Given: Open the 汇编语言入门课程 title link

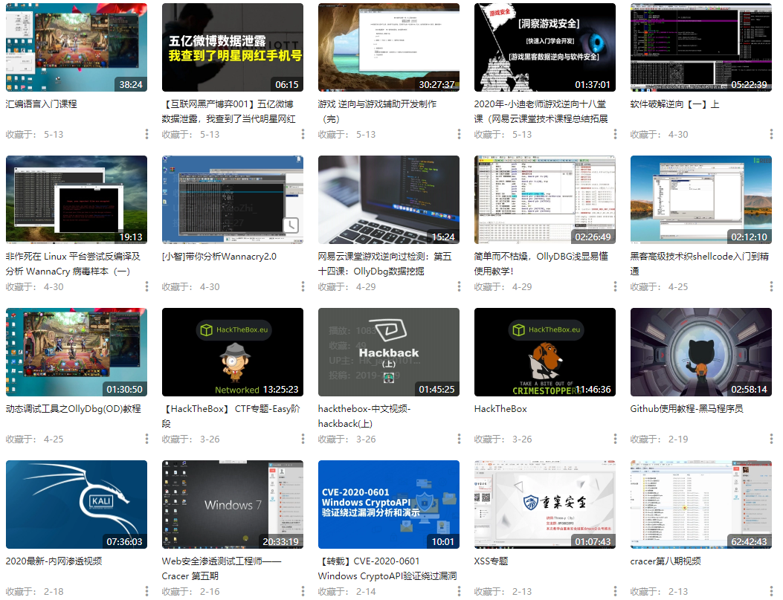Looking at the screenshot, I should click(41, 104).
